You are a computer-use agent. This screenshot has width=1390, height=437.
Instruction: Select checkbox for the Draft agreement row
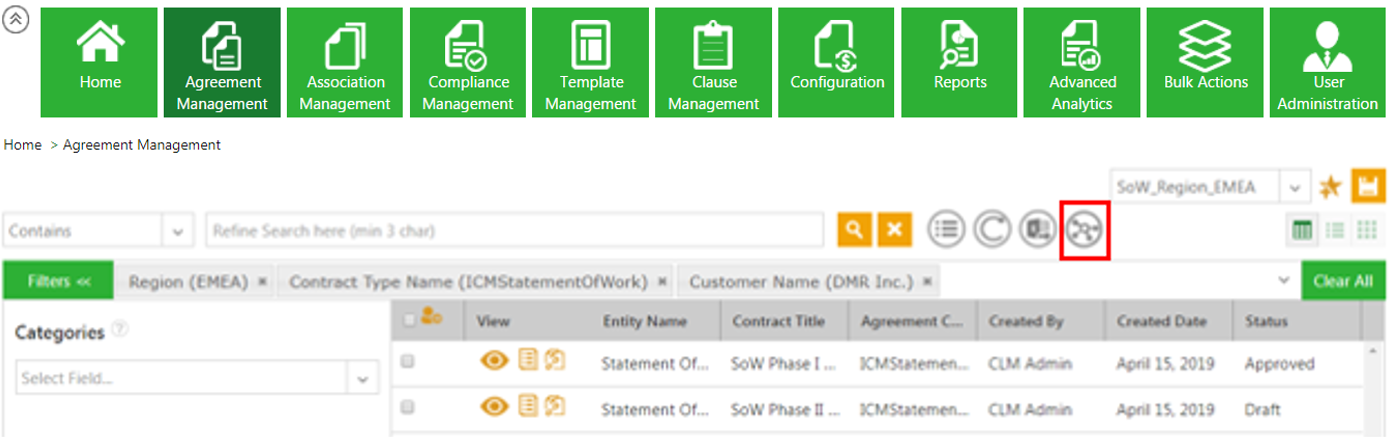click(408, 408)
